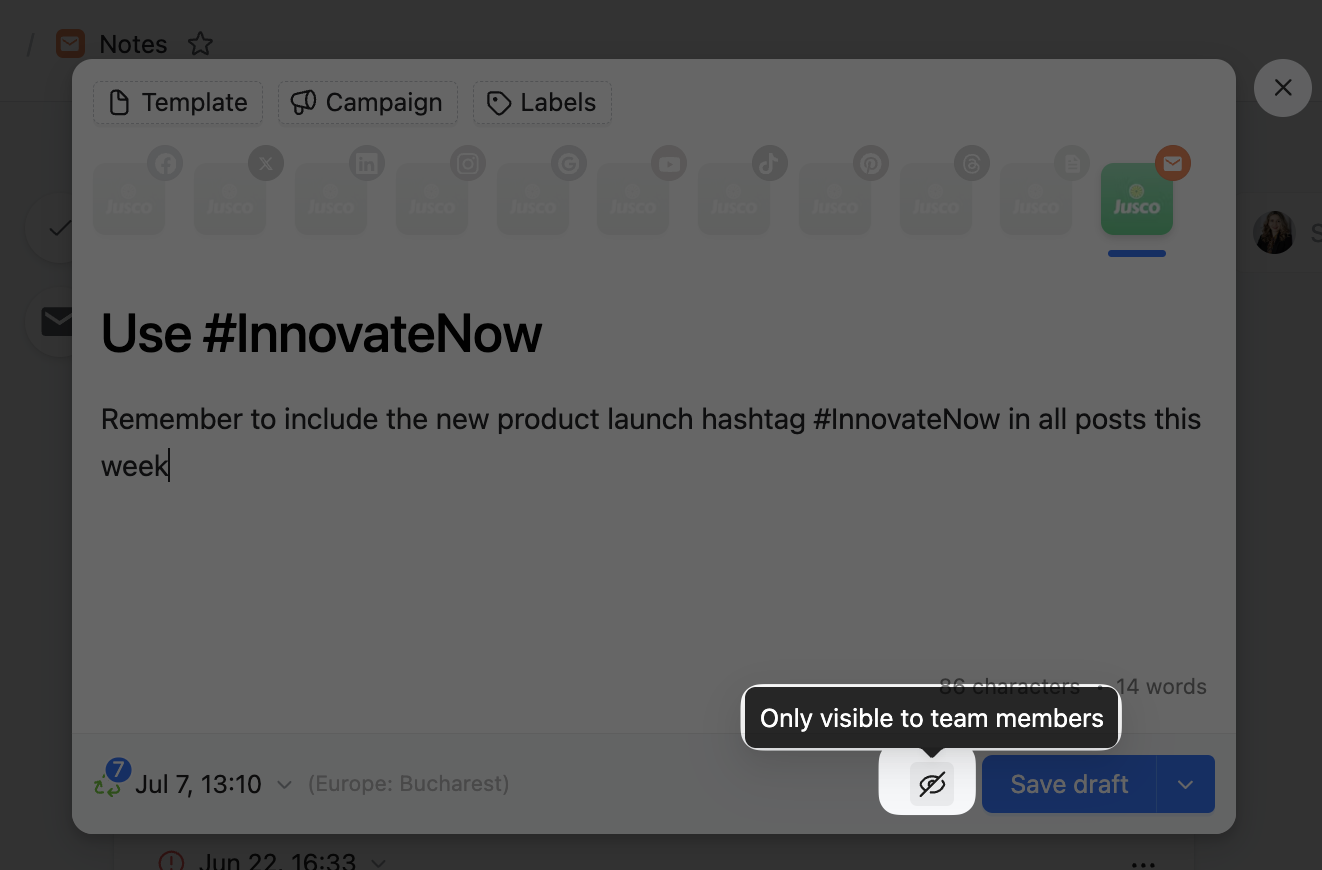
Task: Open the Campaign option
Action: tap(367, 103)
